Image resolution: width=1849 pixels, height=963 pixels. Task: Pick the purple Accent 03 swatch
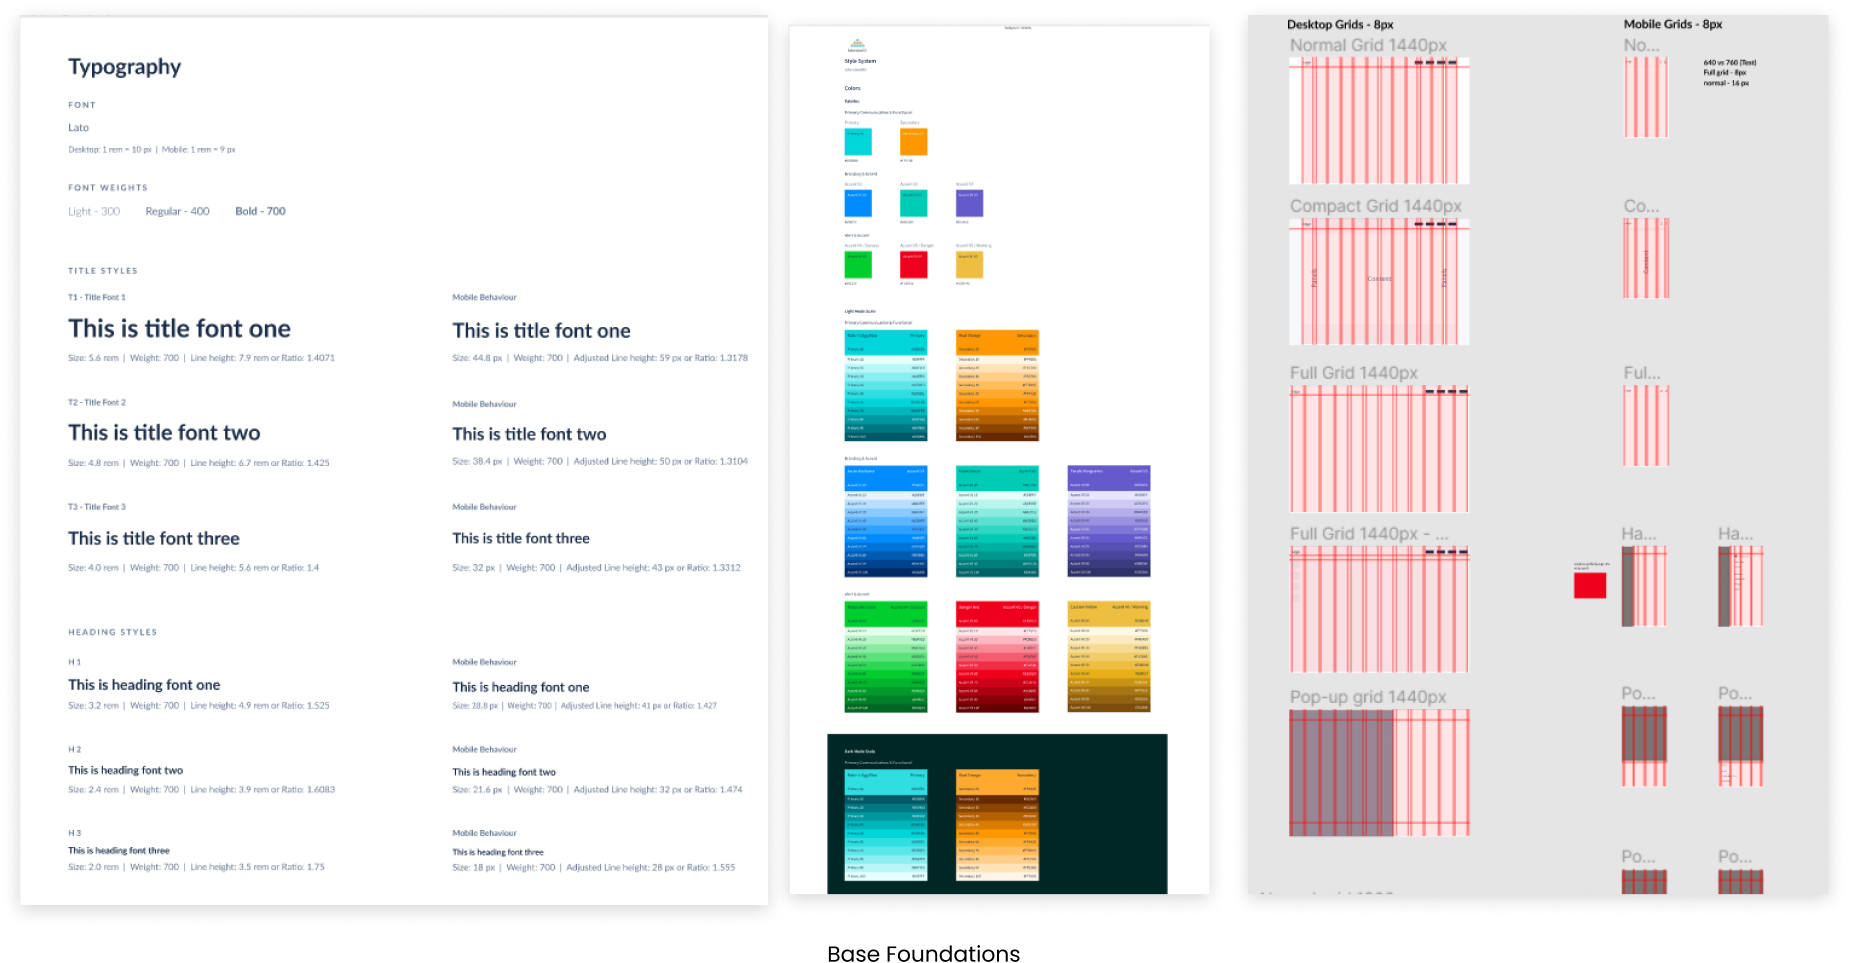969,203
